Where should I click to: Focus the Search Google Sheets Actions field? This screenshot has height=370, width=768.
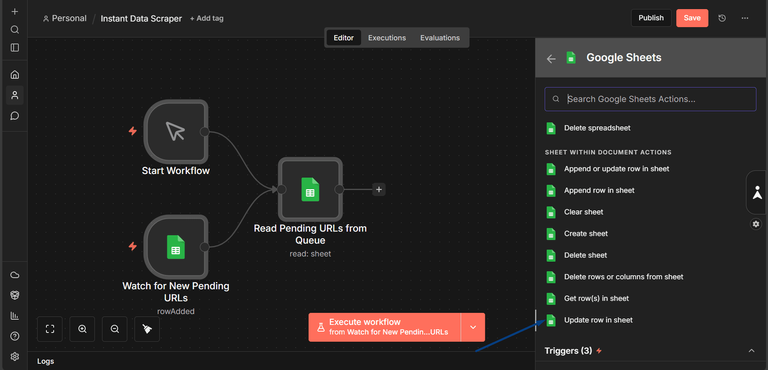pyautogui.click(x=650, y=99)
